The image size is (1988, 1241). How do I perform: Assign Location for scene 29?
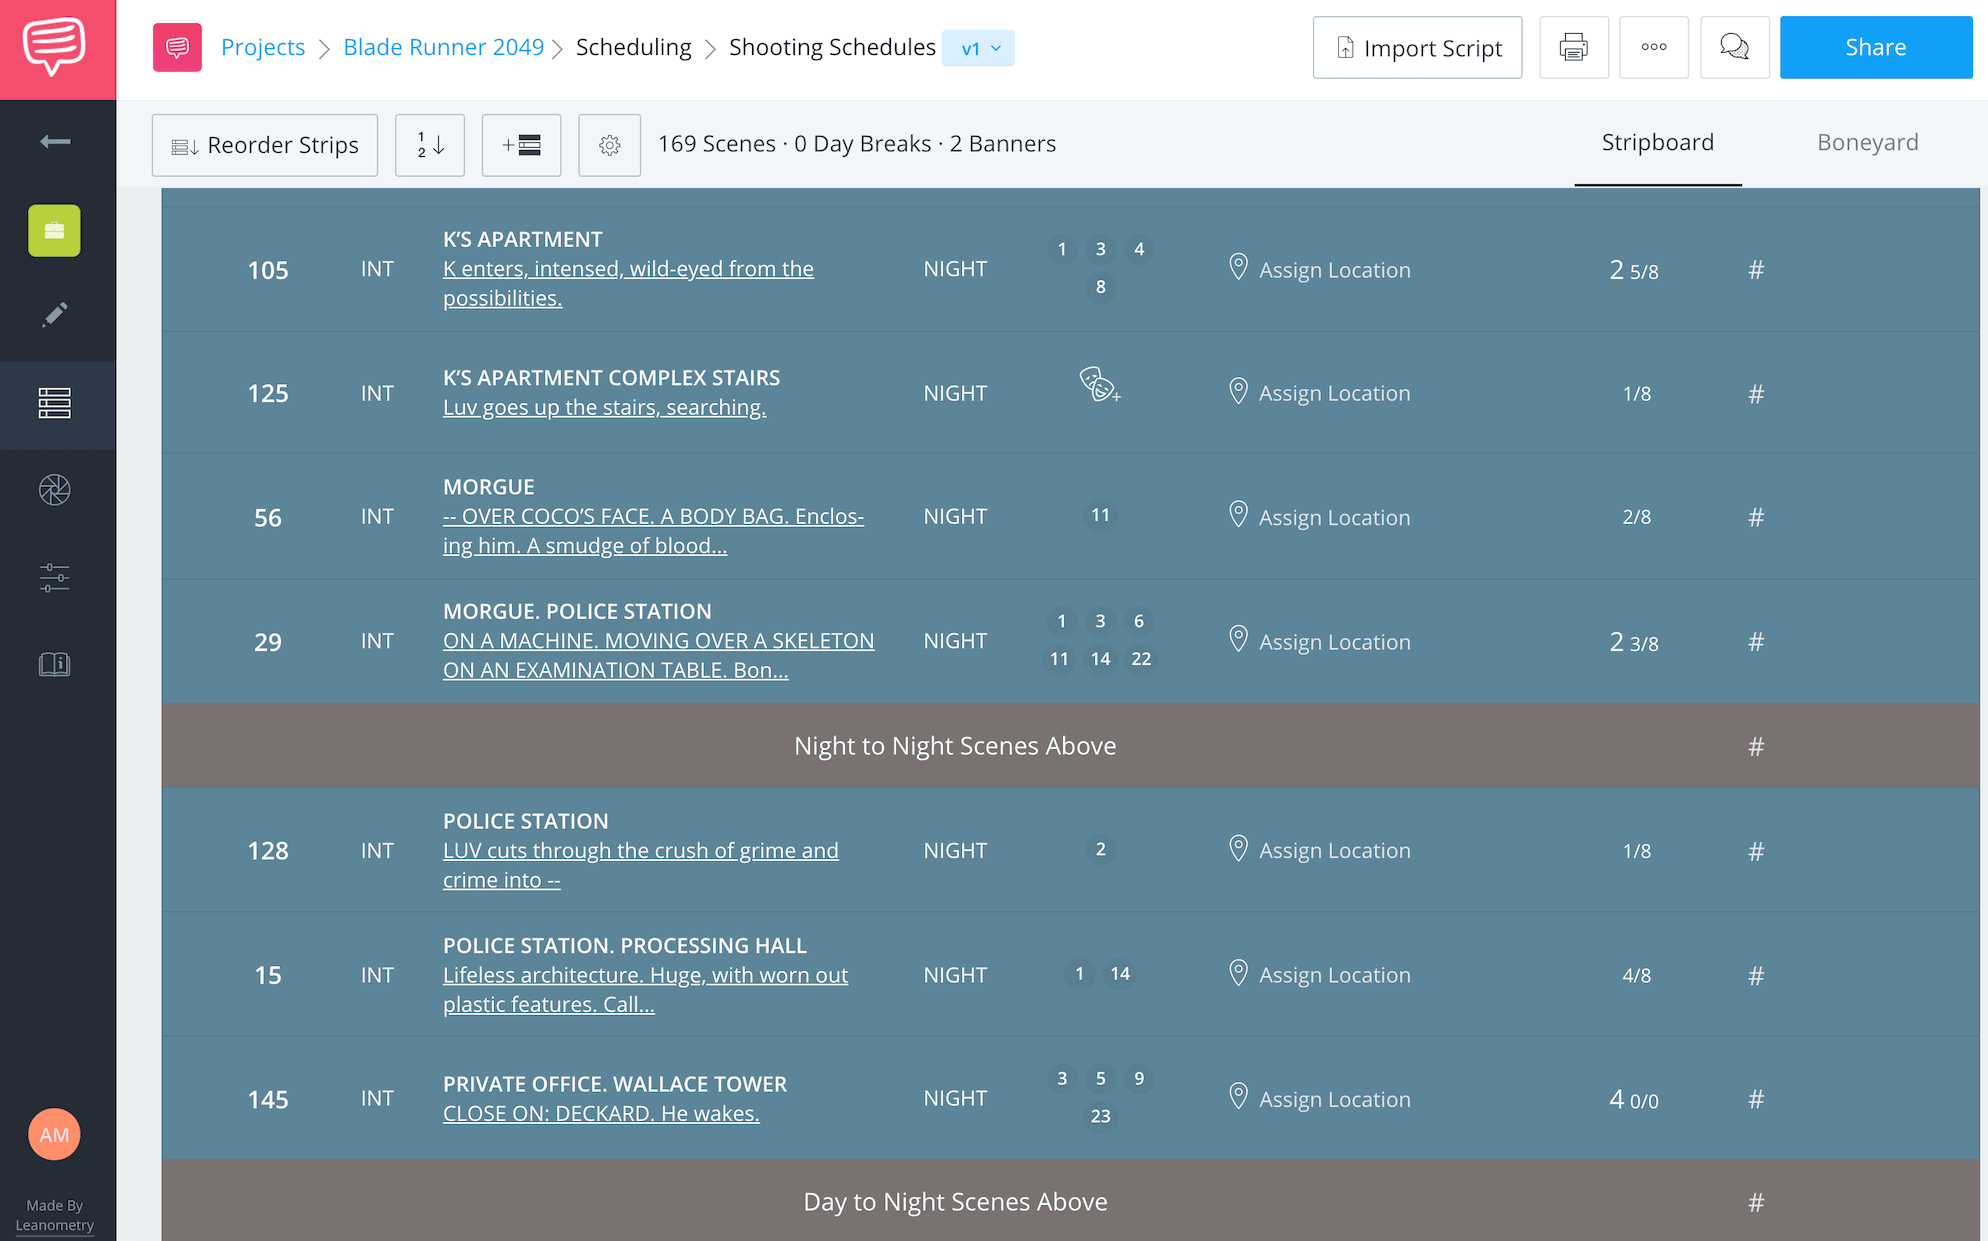pyautogui.click(x=1320, y=642)
